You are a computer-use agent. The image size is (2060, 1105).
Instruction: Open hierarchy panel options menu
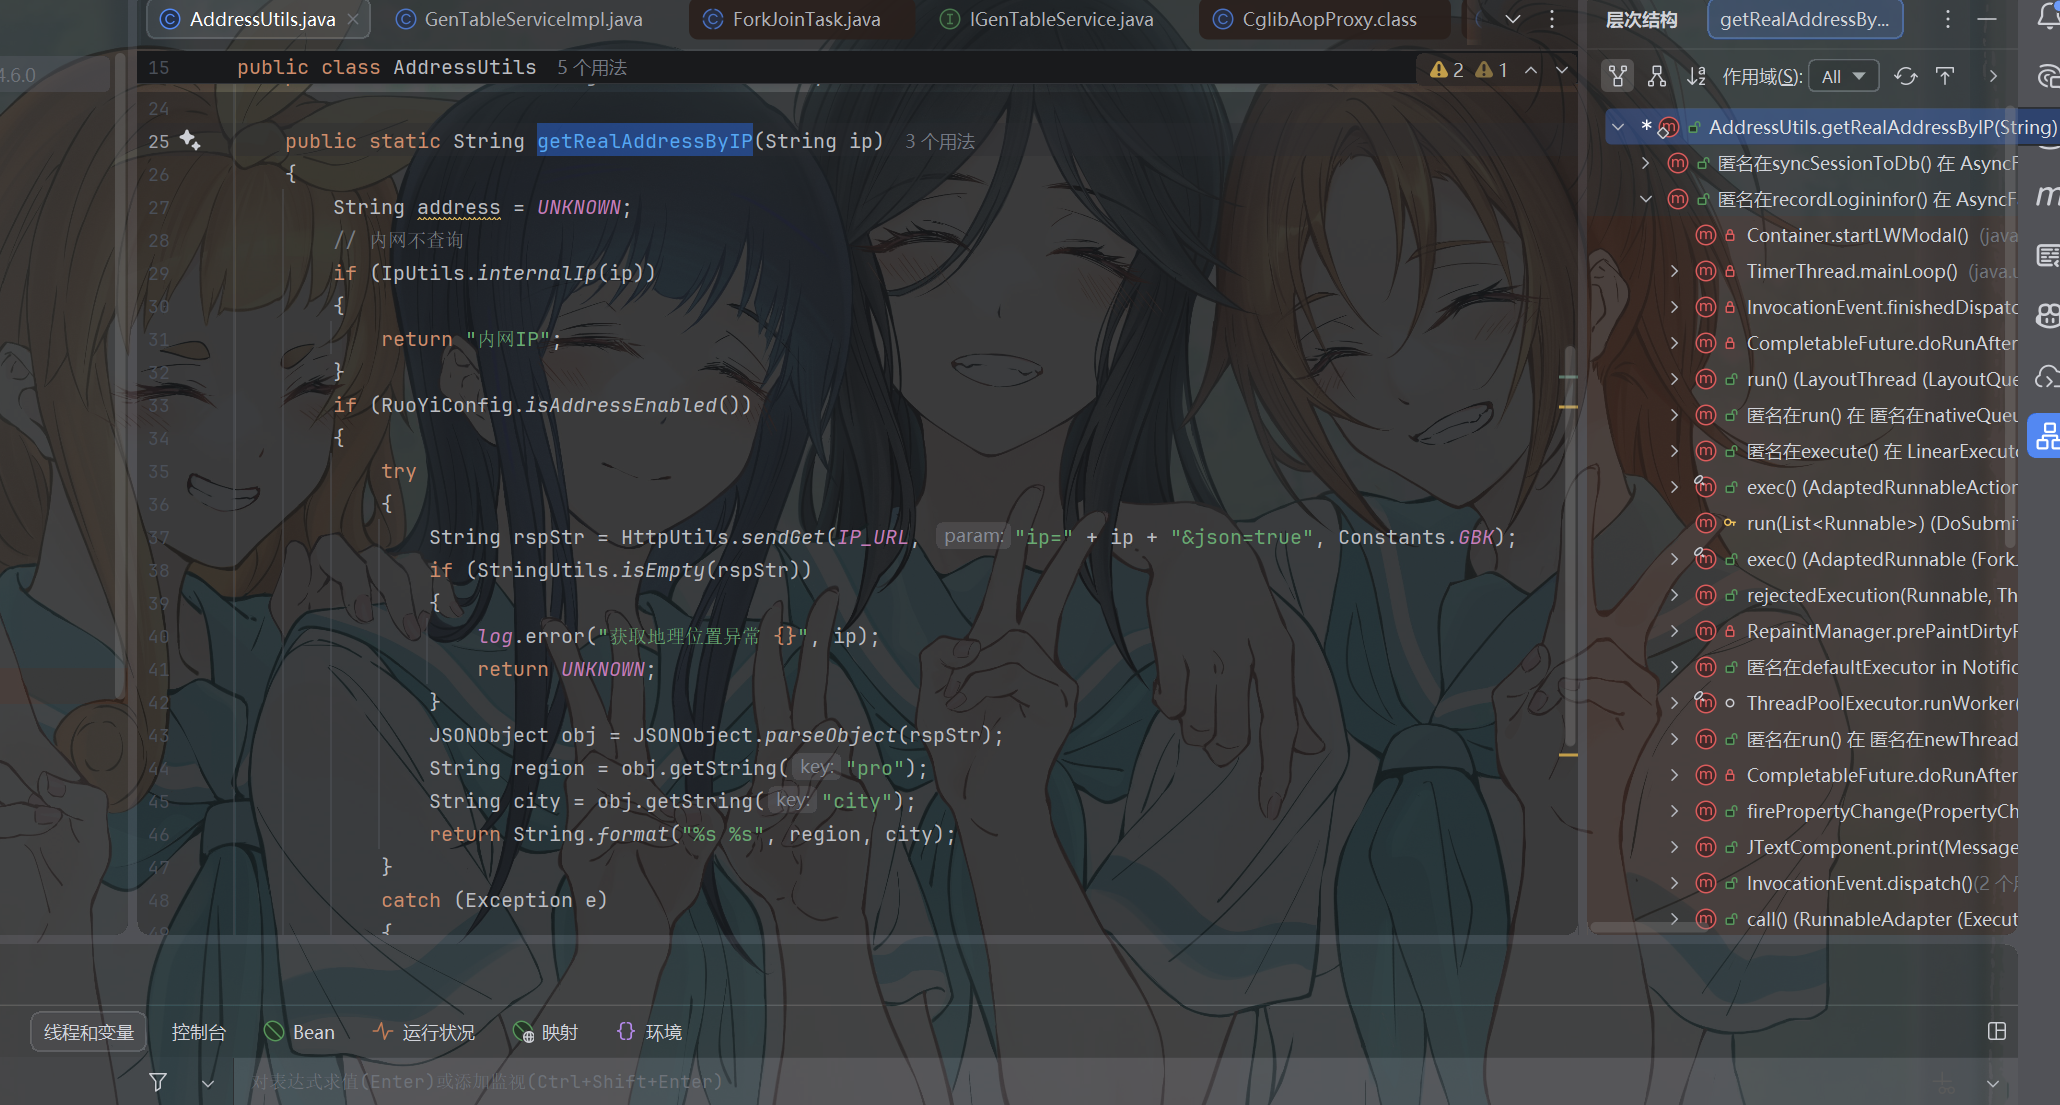[x=1948, y=19]
